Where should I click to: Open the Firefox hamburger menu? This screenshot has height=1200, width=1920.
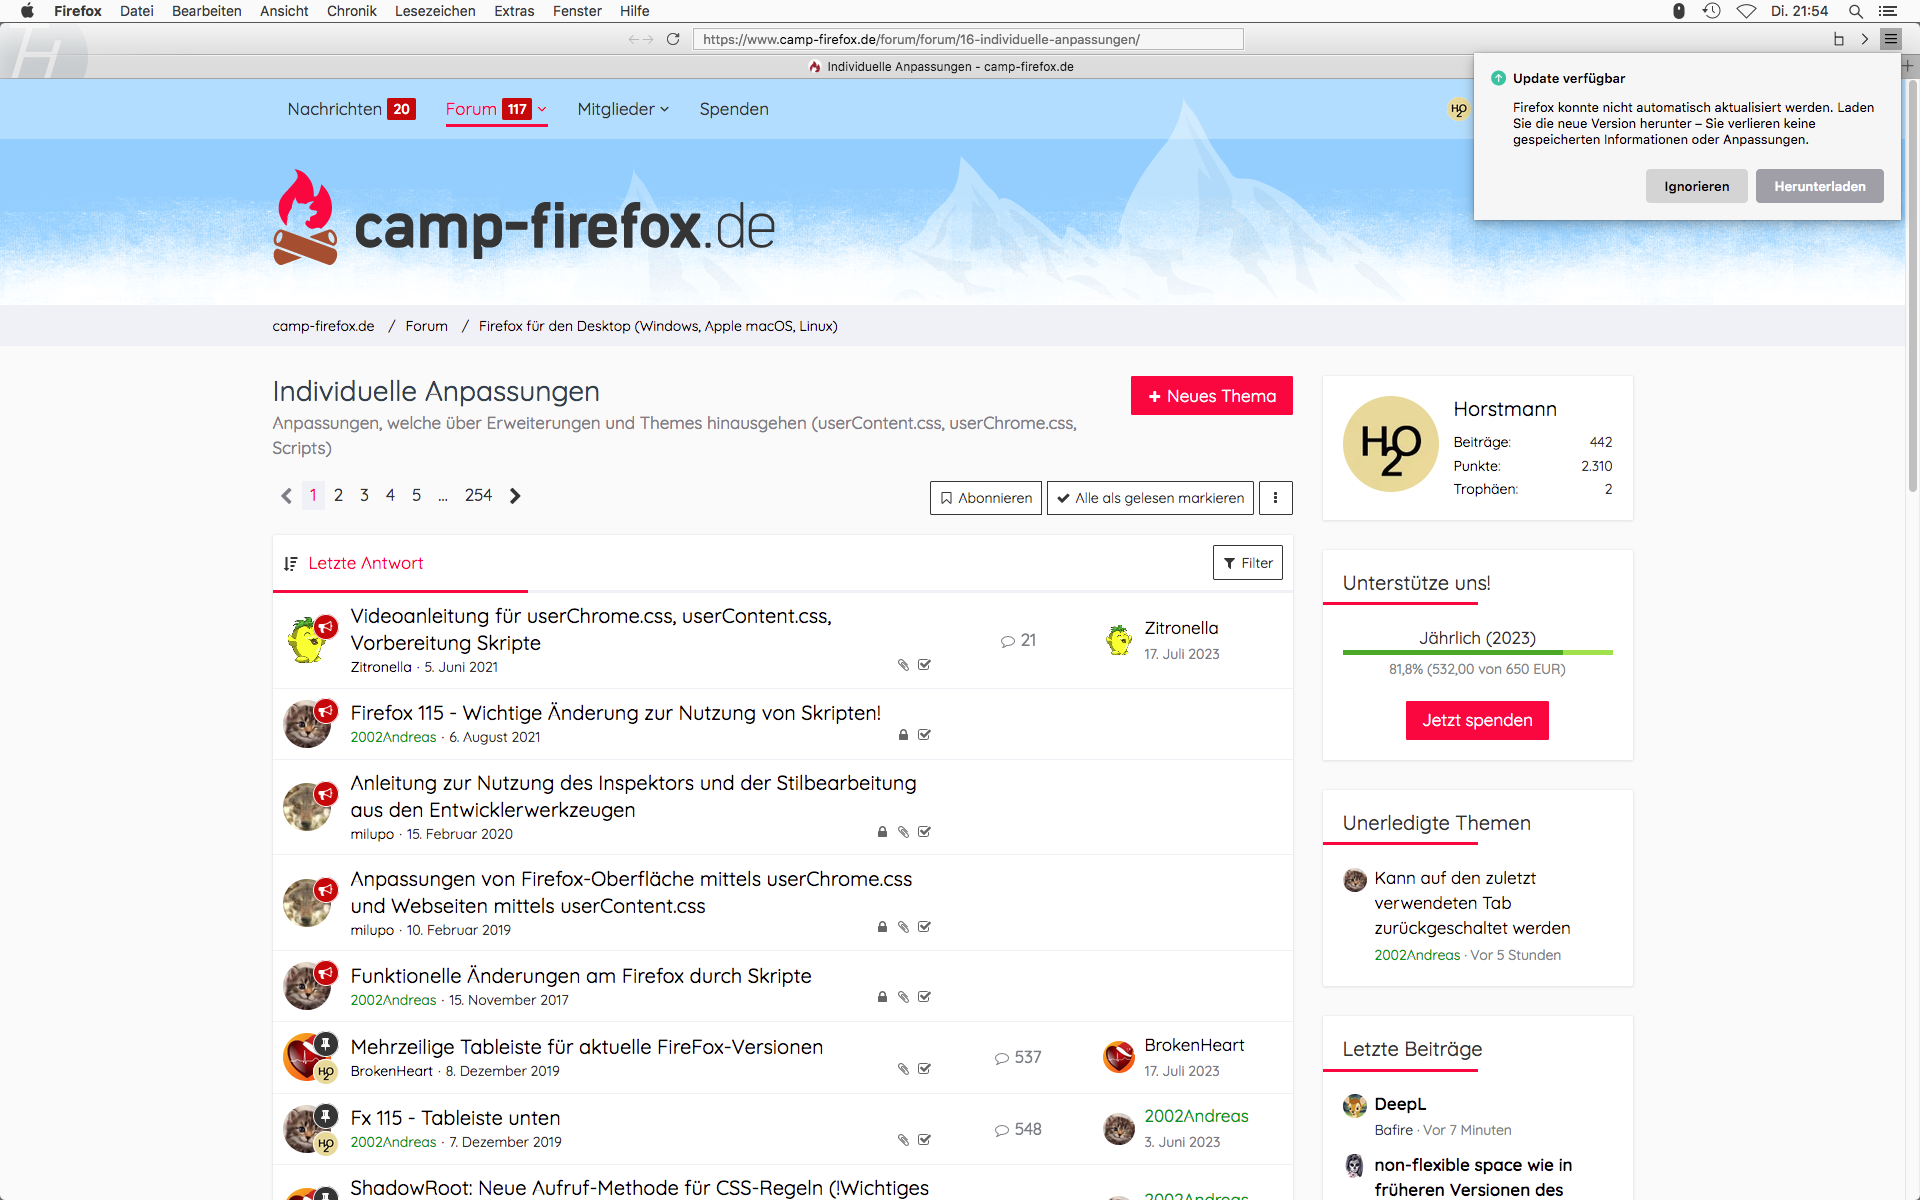click(x=1890, y=39)
